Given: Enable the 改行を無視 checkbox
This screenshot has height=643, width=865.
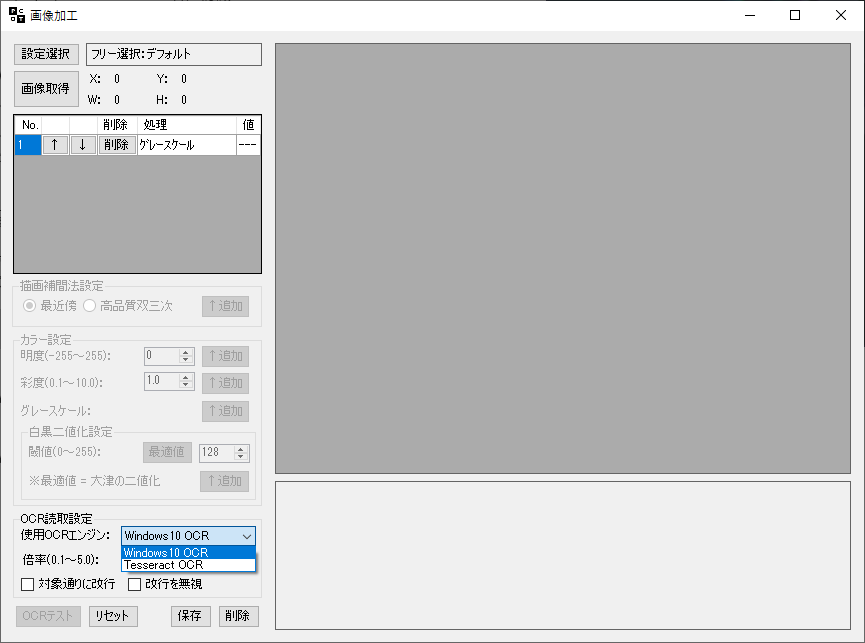Looking at the screenshot, I should coord(134,584).
